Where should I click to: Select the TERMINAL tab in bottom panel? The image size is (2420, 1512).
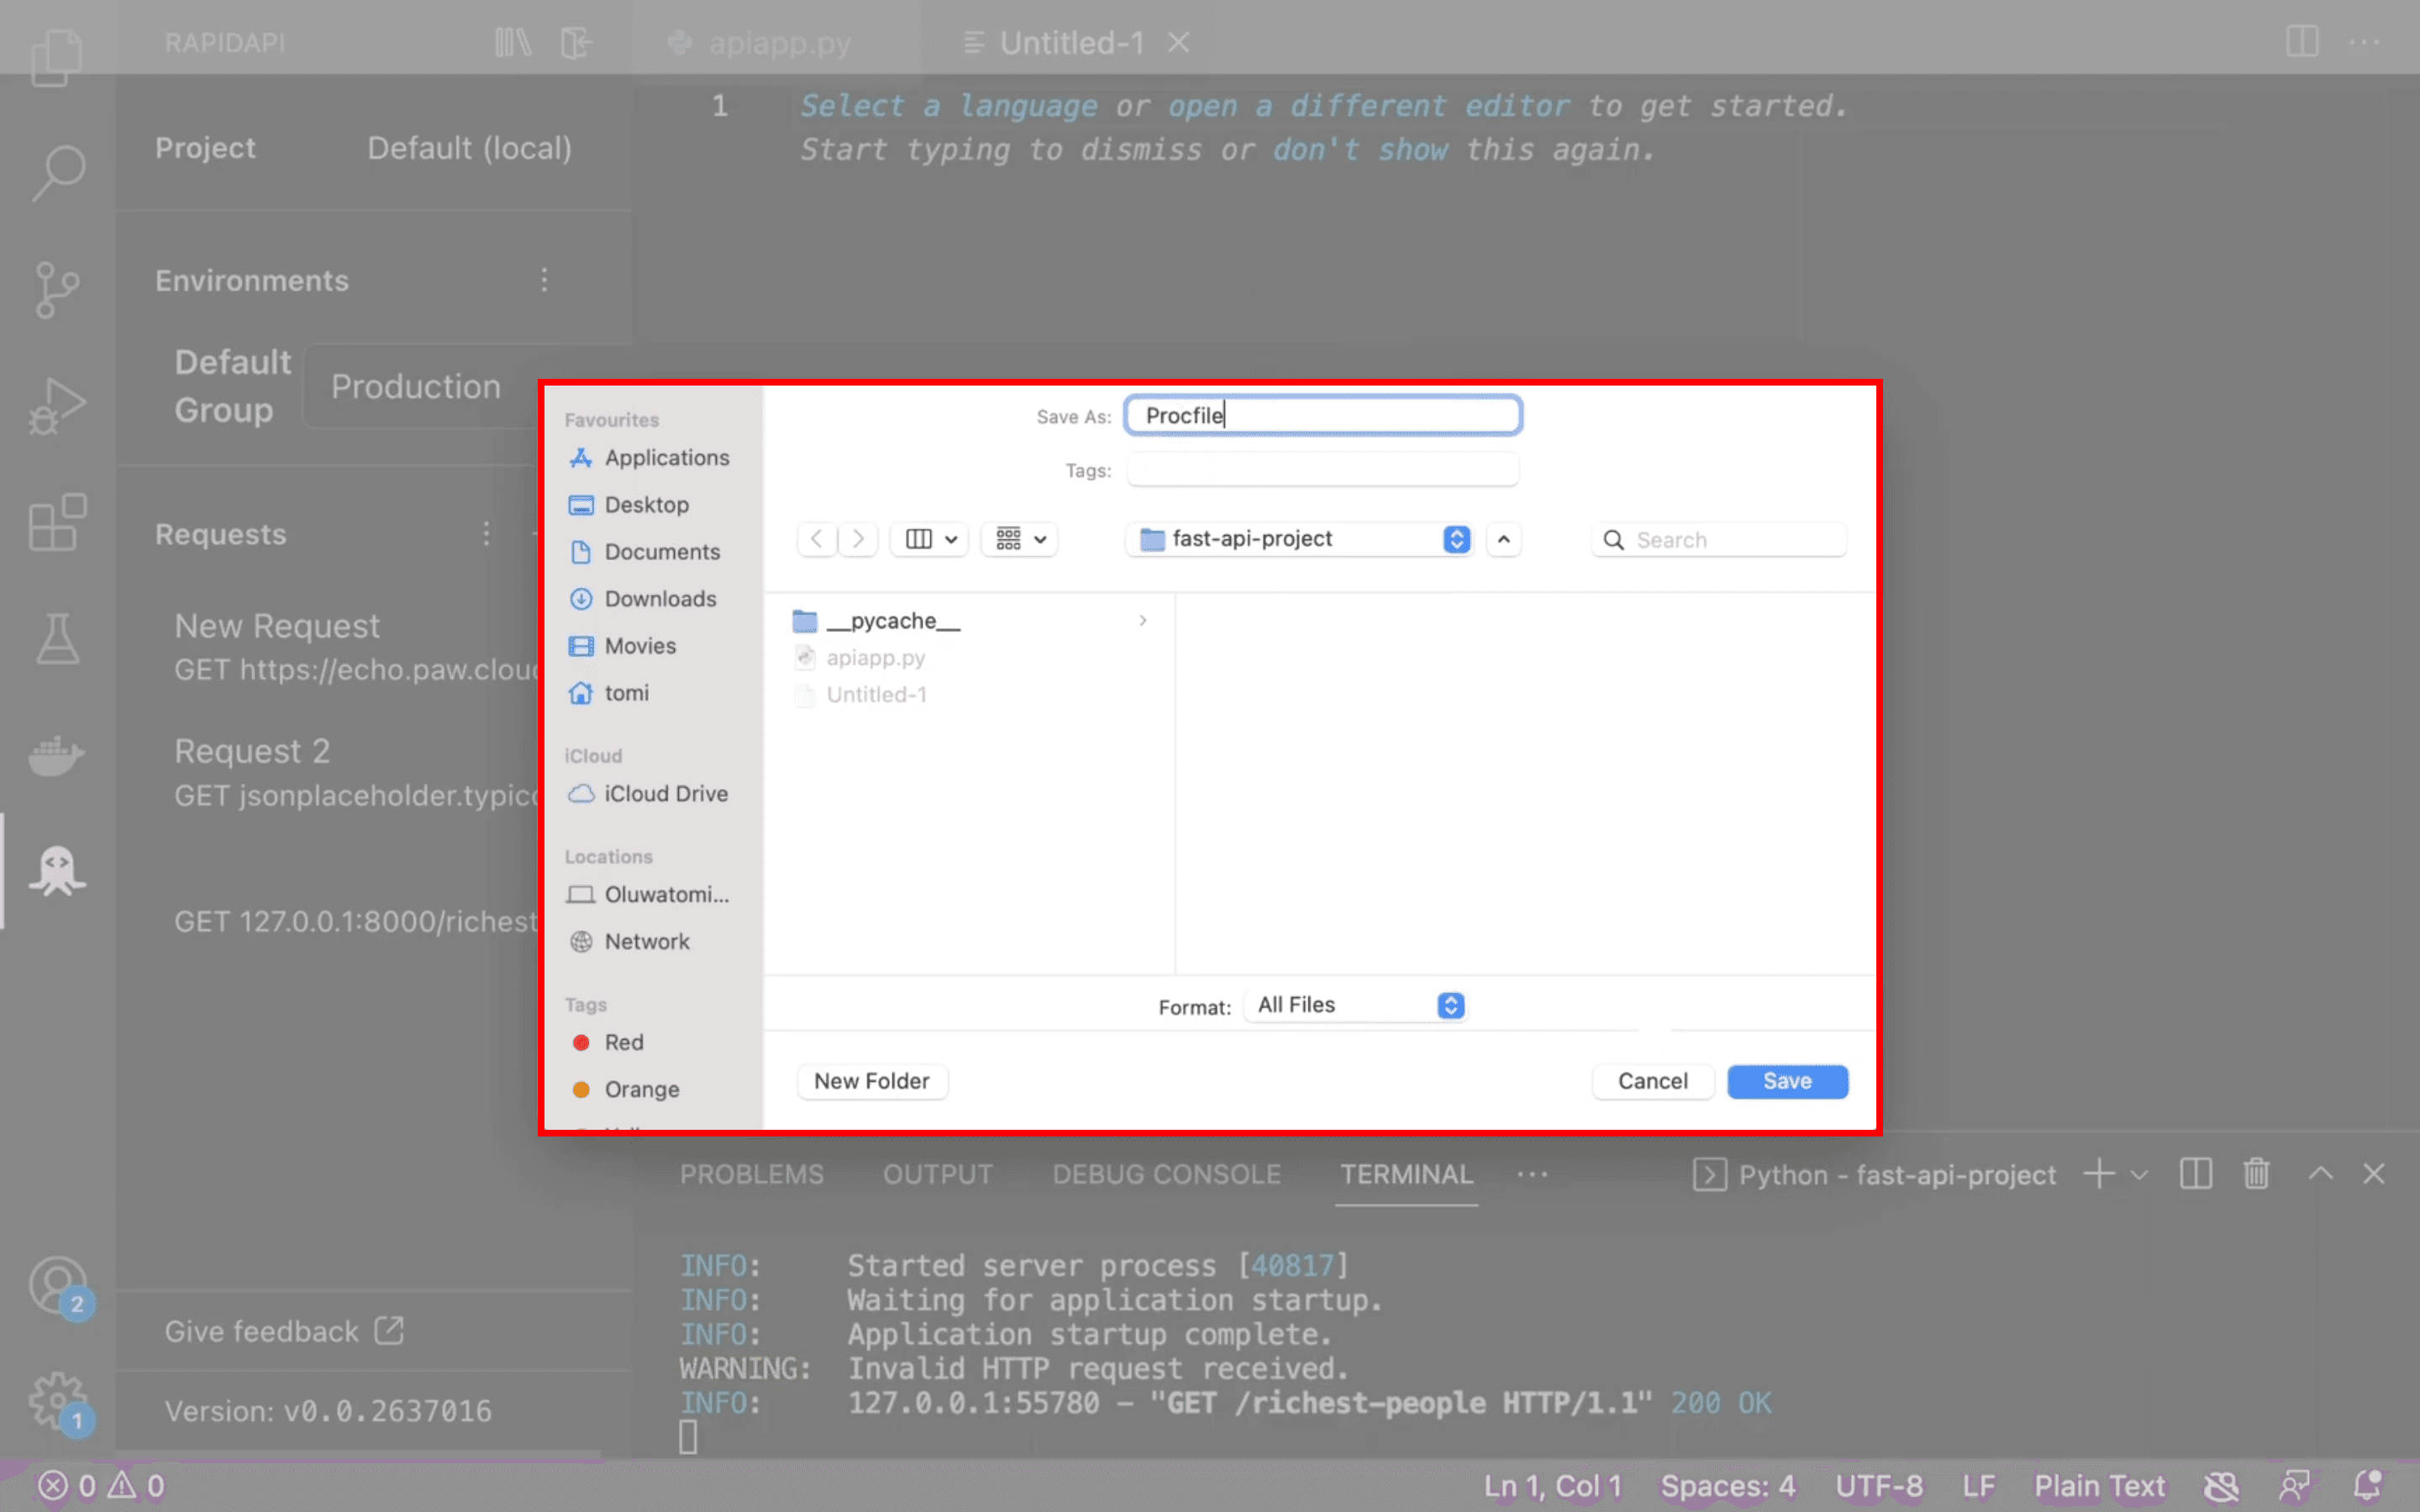click(x=1407, y=1173)
